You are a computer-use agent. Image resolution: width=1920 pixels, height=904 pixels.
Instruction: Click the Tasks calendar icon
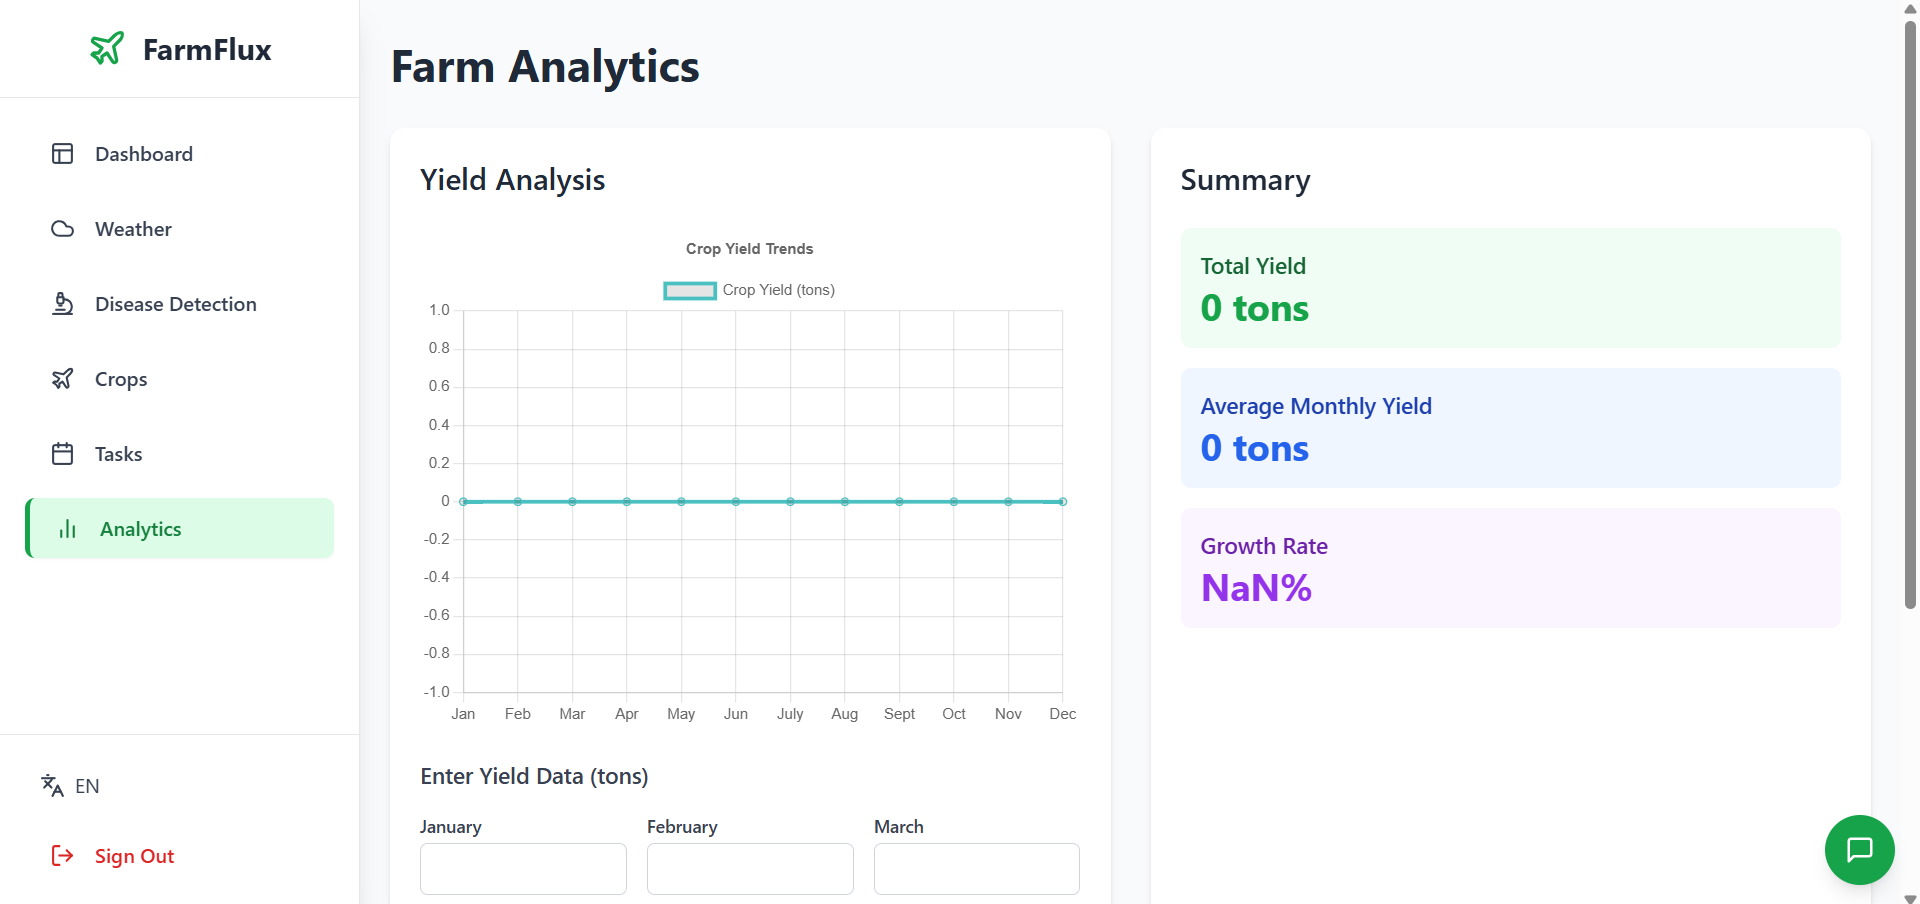(62, 454)
